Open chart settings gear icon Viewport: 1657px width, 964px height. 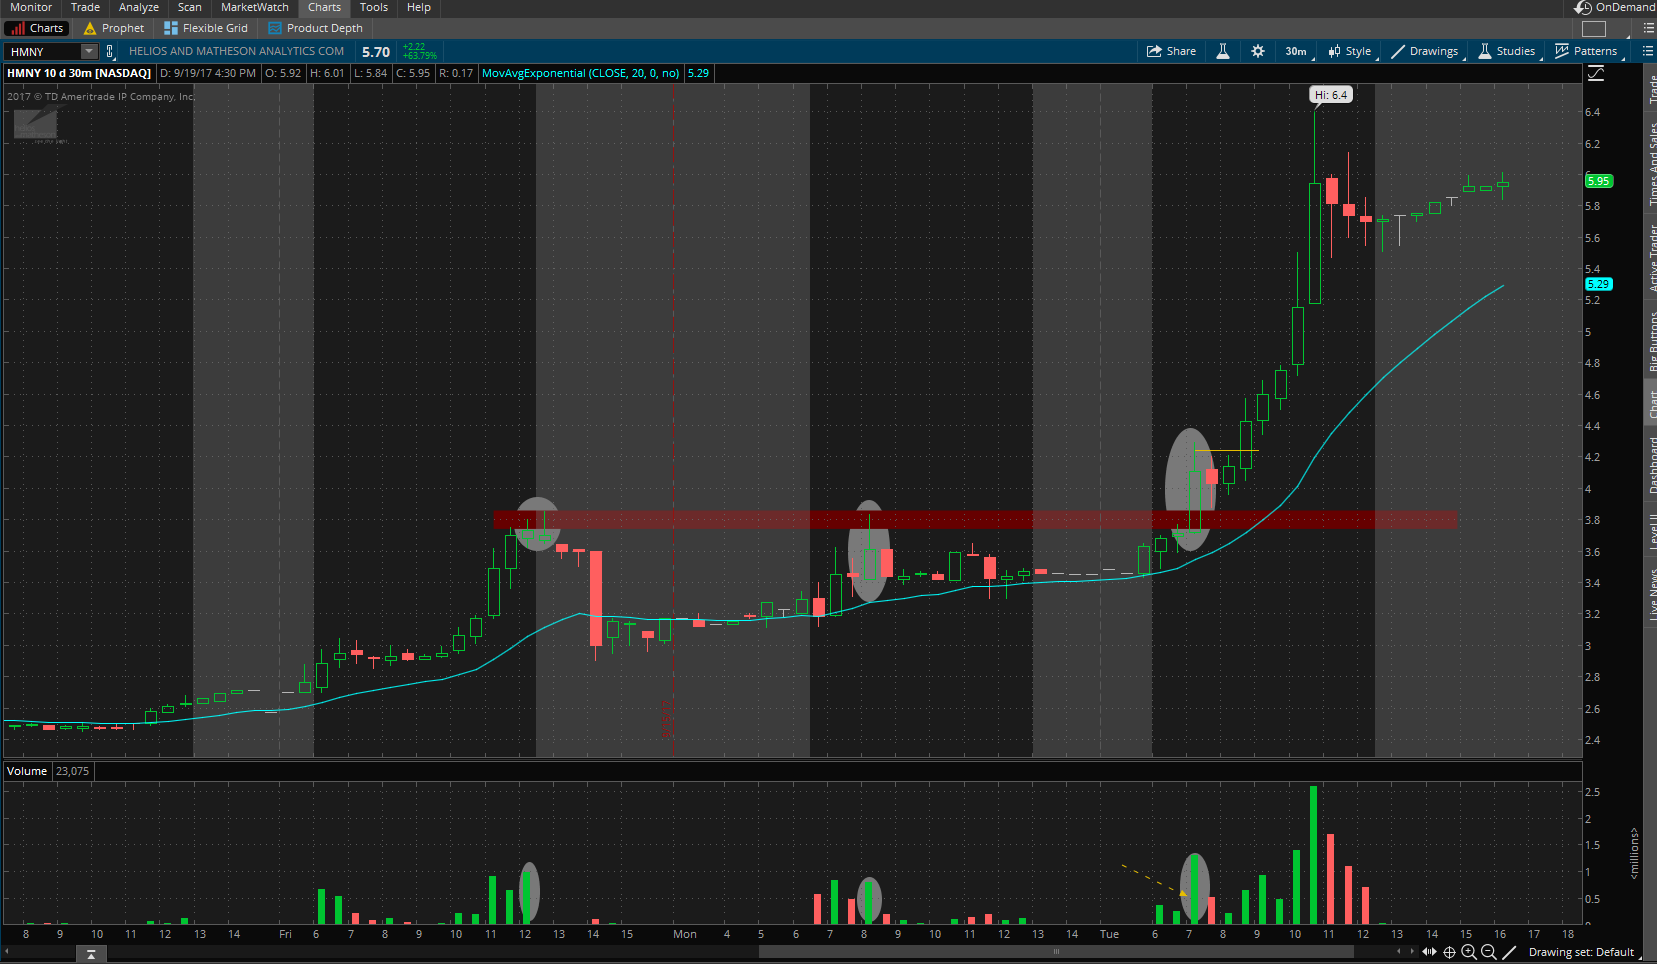[1258, 51]
